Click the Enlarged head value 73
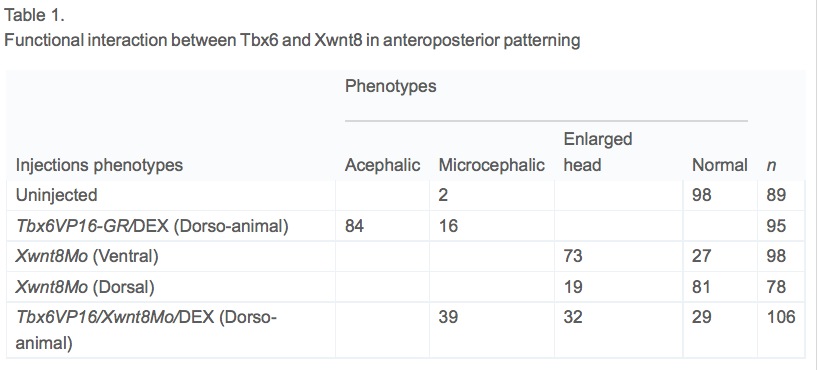This screenshot has width=819, height=370. pos(574,256)
